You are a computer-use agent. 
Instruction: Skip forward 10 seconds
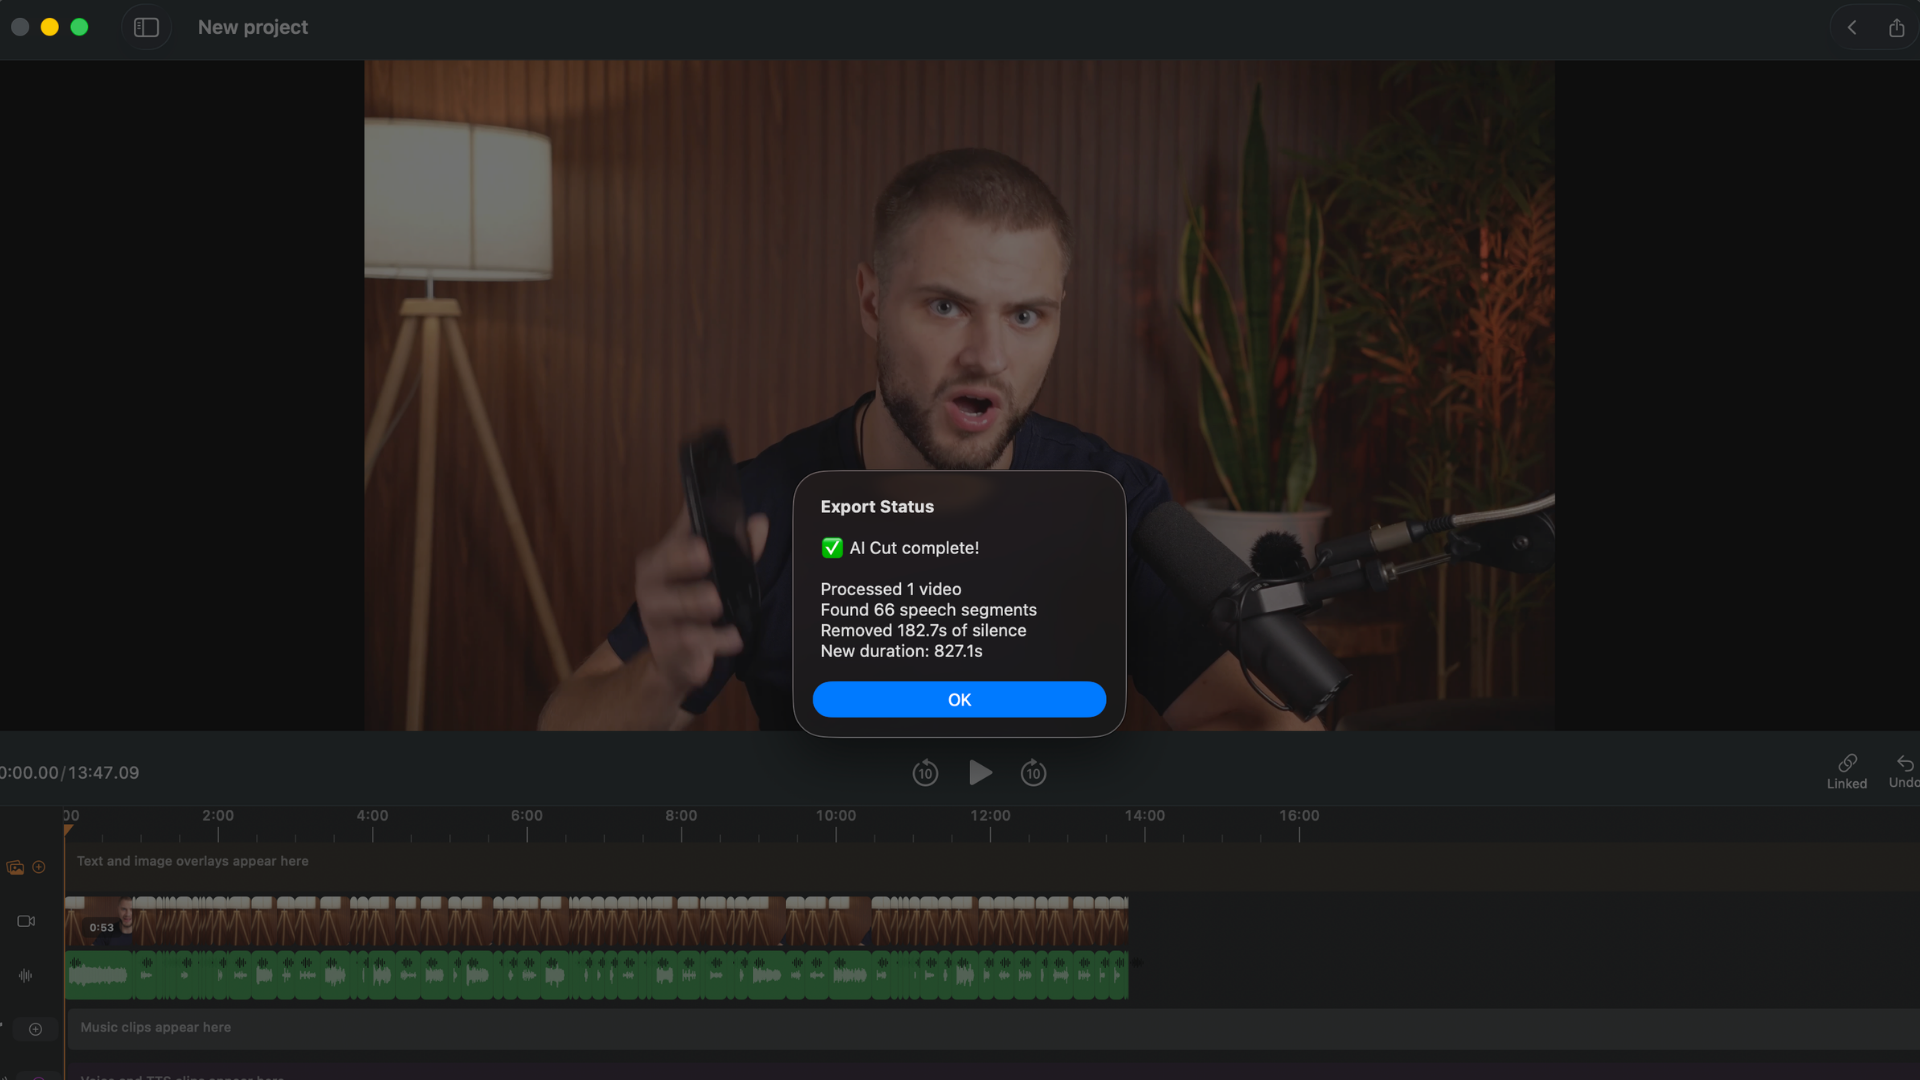click(x=1033, y=773)
